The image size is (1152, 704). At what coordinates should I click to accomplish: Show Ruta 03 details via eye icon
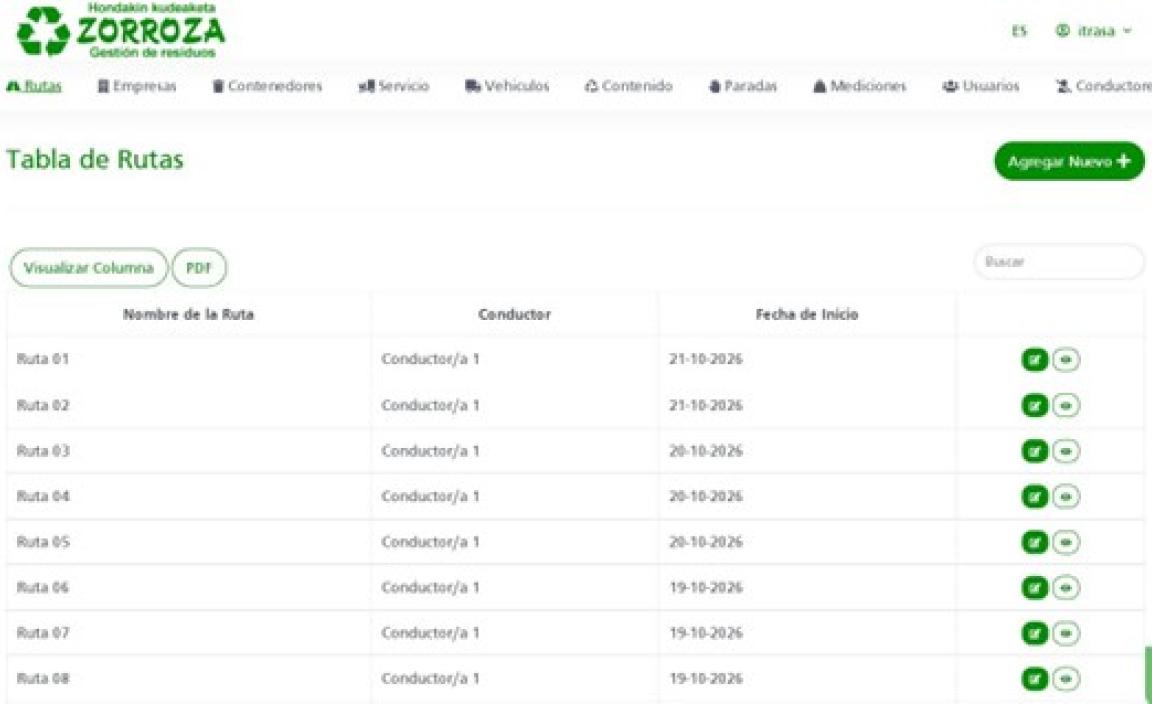pyautogui.click(x=1066, y=450)
